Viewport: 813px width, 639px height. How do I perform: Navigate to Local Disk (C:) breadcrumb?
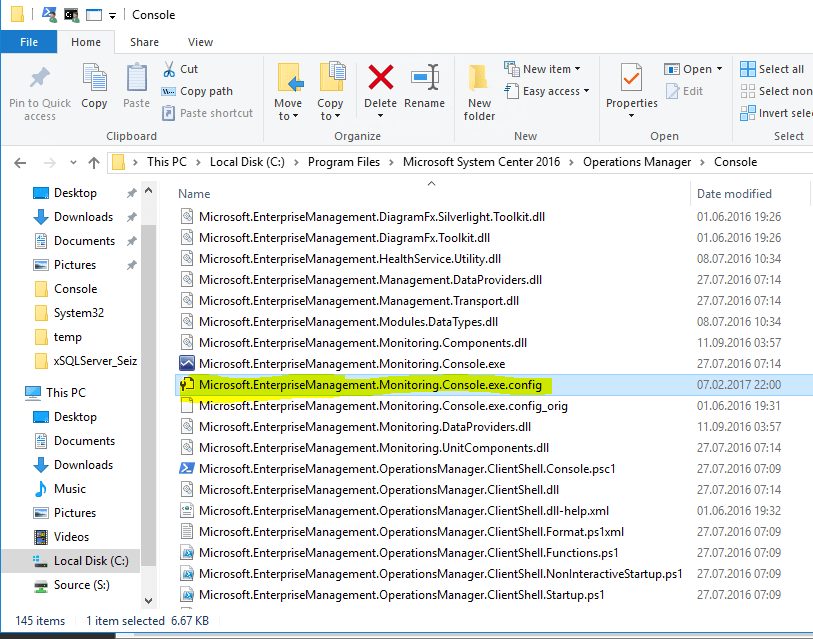coord(247,162)
